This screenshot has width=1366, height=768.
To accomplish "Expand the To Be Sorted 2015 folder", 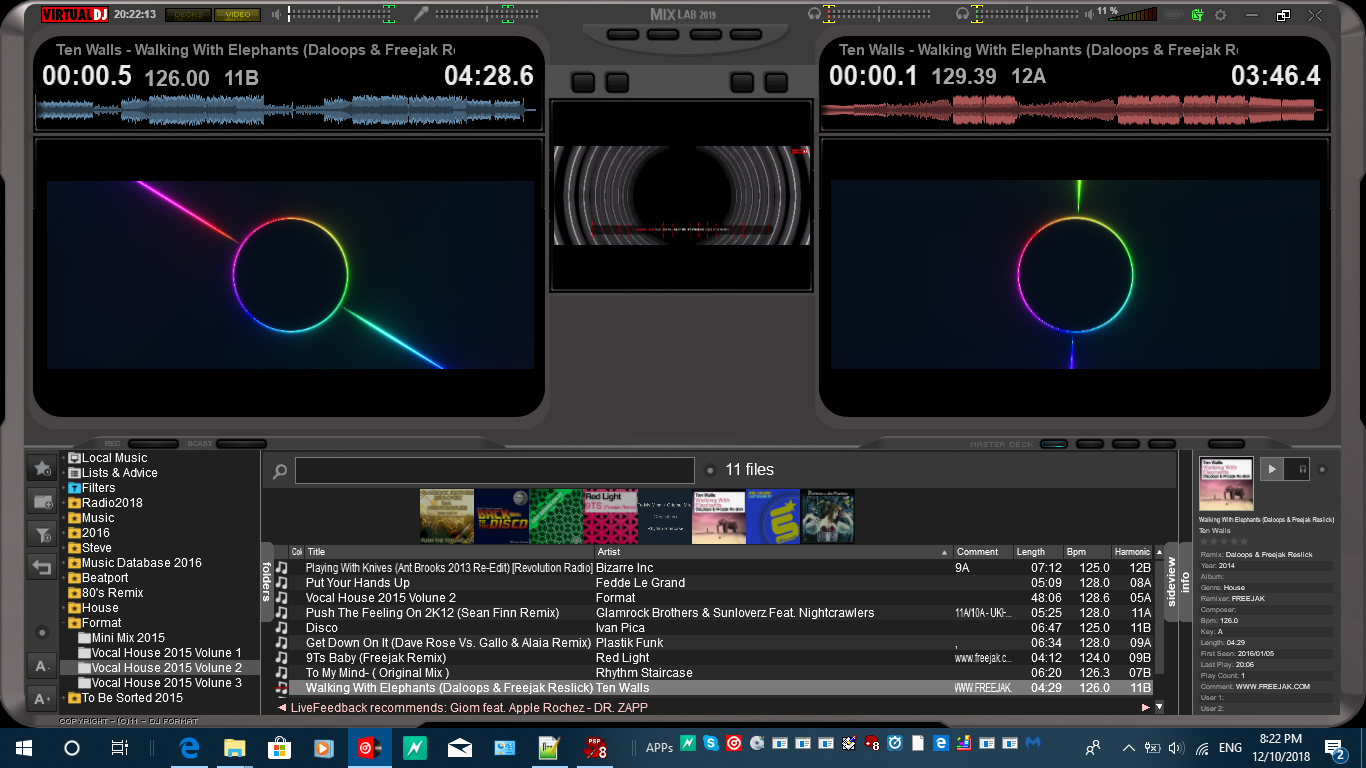I will pyautogui.click(x=64, y=698).
